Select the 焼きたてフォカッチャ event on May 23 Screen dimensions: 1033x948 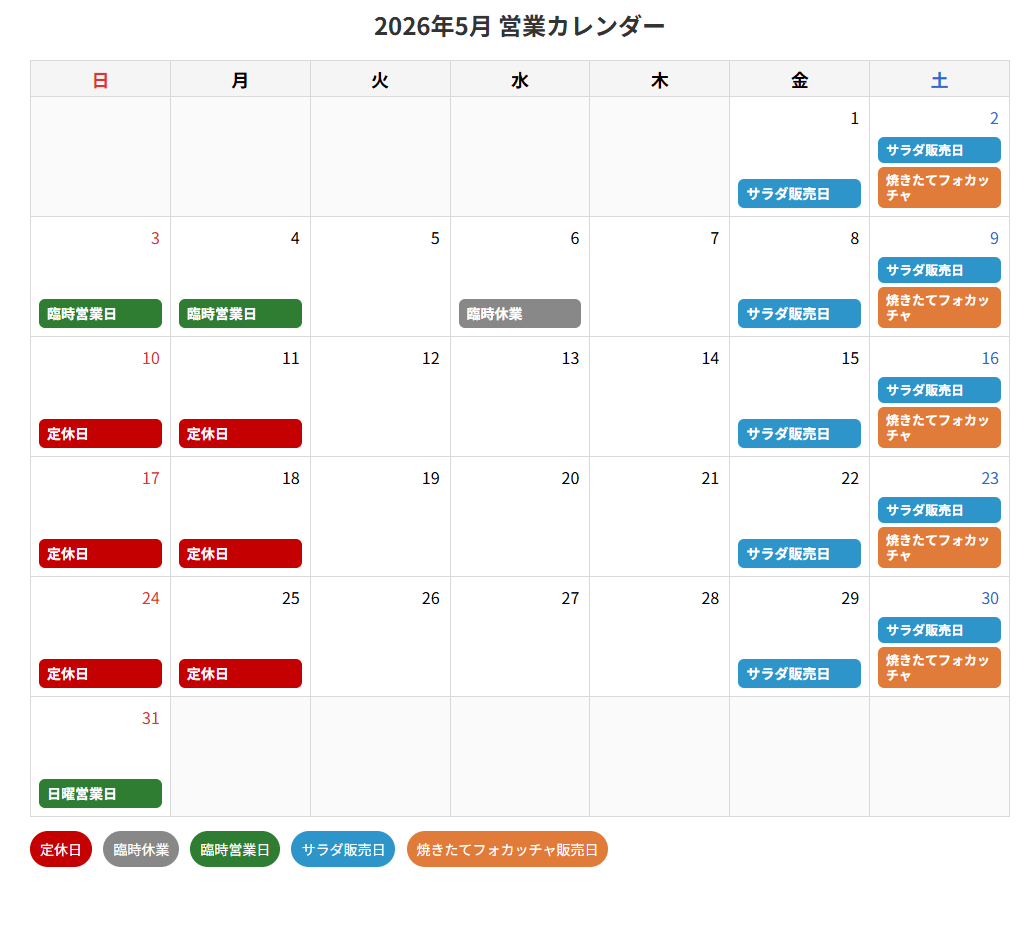939,547
